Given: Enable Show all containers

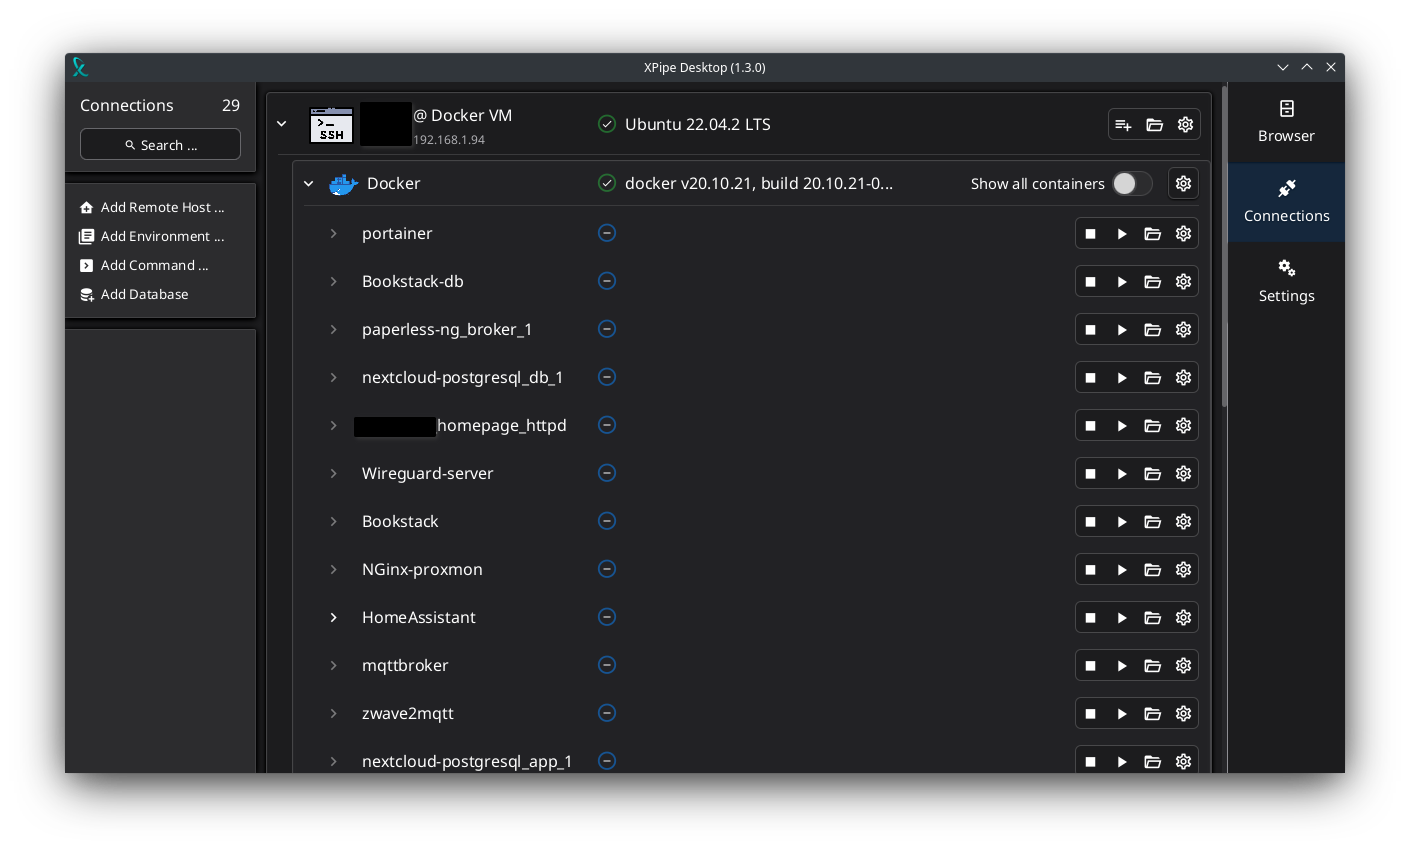Looking at the screenshot, I should pyautogui.click(x=1131, y=184).
